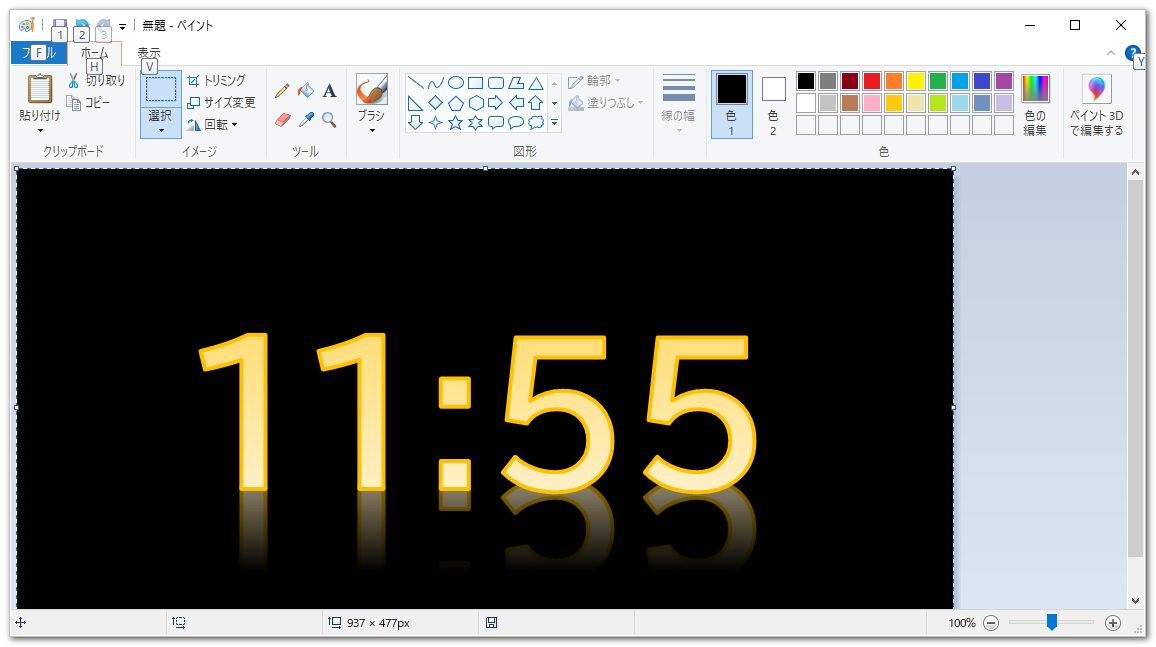Open the File (ファイル) menu tab
Viewport: 1156px width, 647px height.
(38, 53)
